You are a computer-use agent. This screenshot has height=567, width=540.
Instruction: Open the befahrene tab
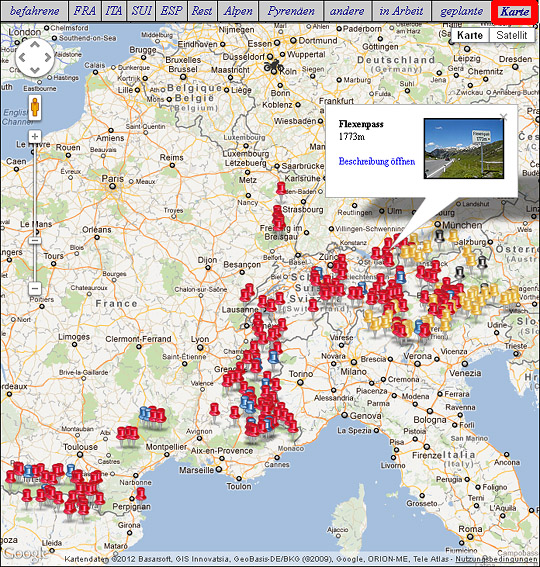(x=34, y=11)
